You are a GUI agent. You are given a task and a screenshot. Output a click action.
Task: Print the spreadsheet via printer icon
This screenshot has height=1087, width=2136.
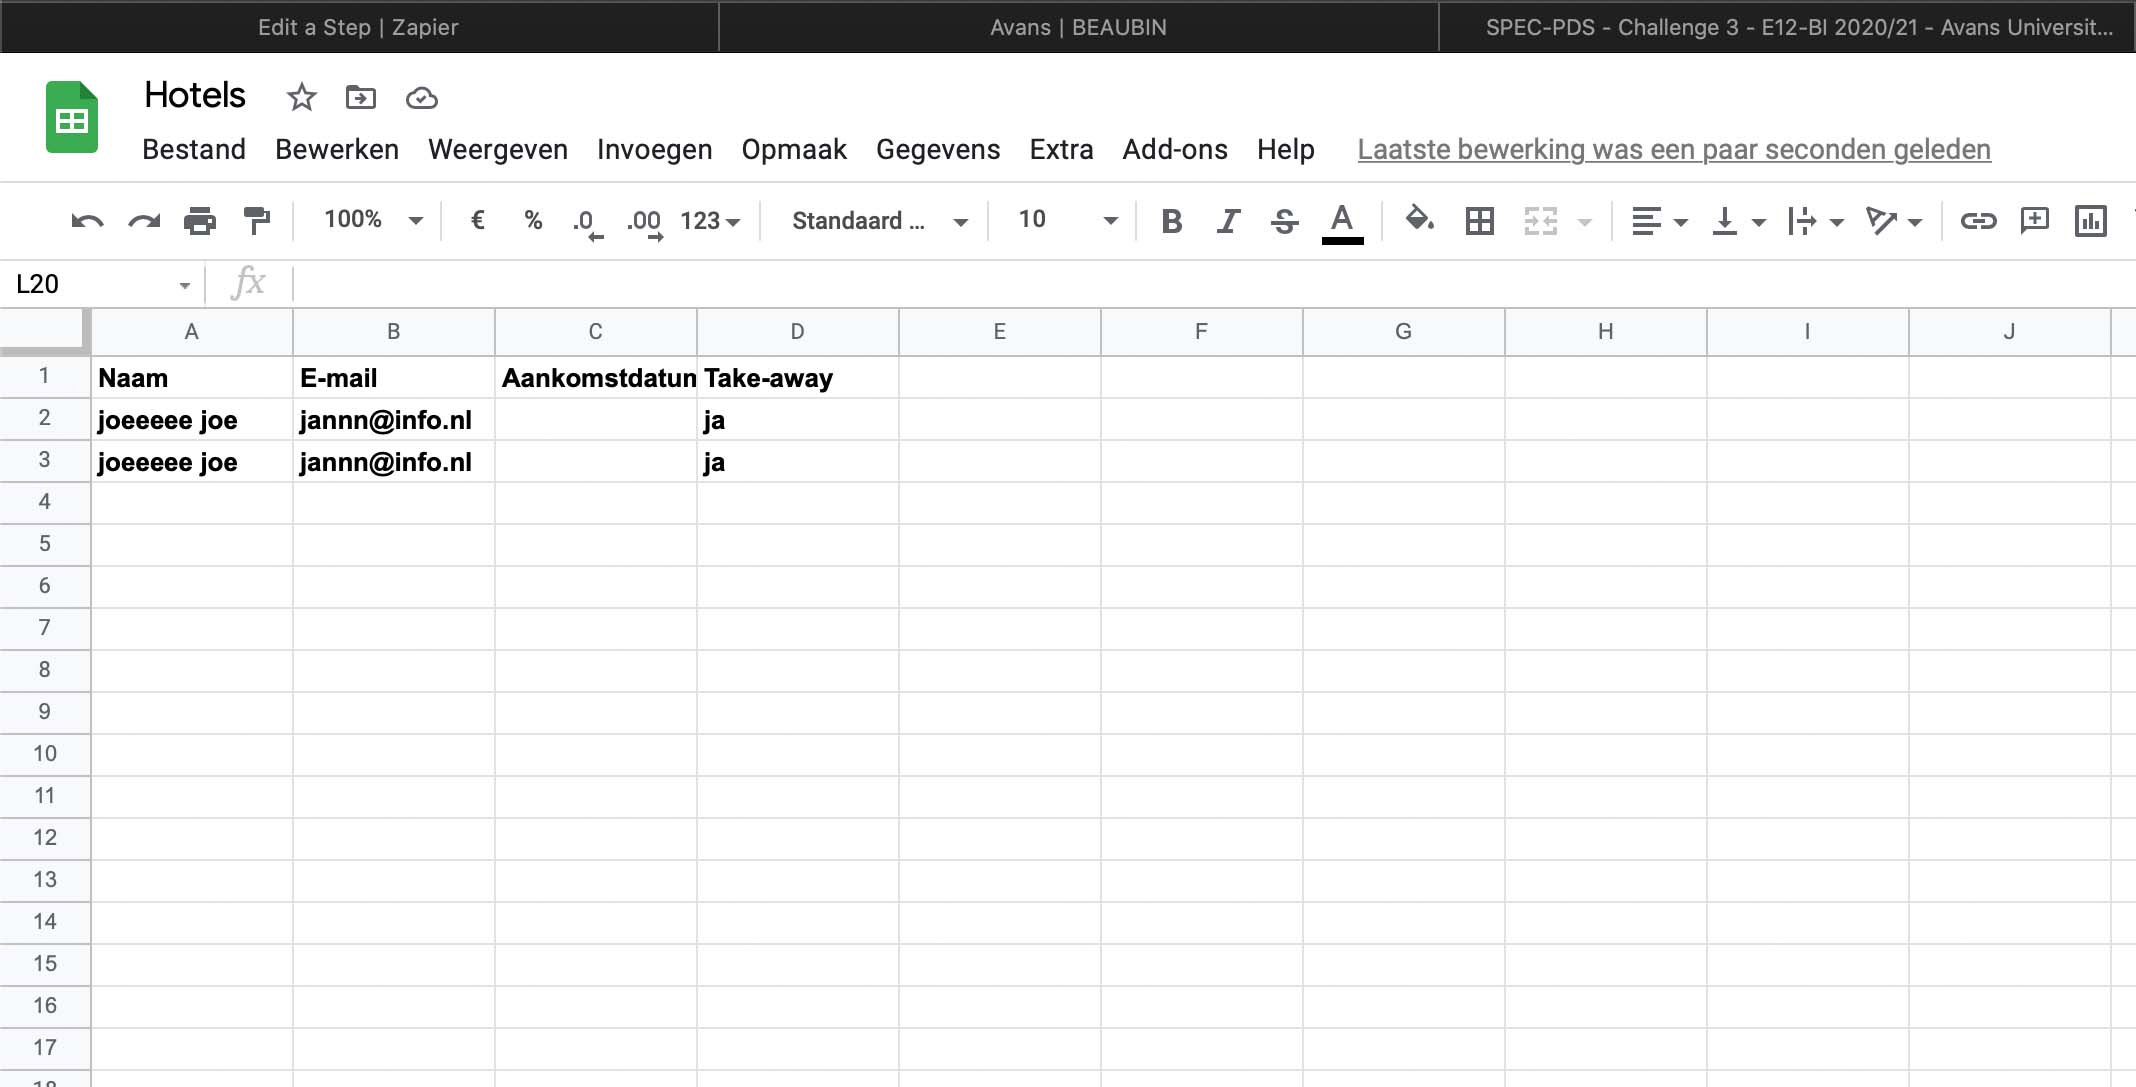[x=200, y=221]
